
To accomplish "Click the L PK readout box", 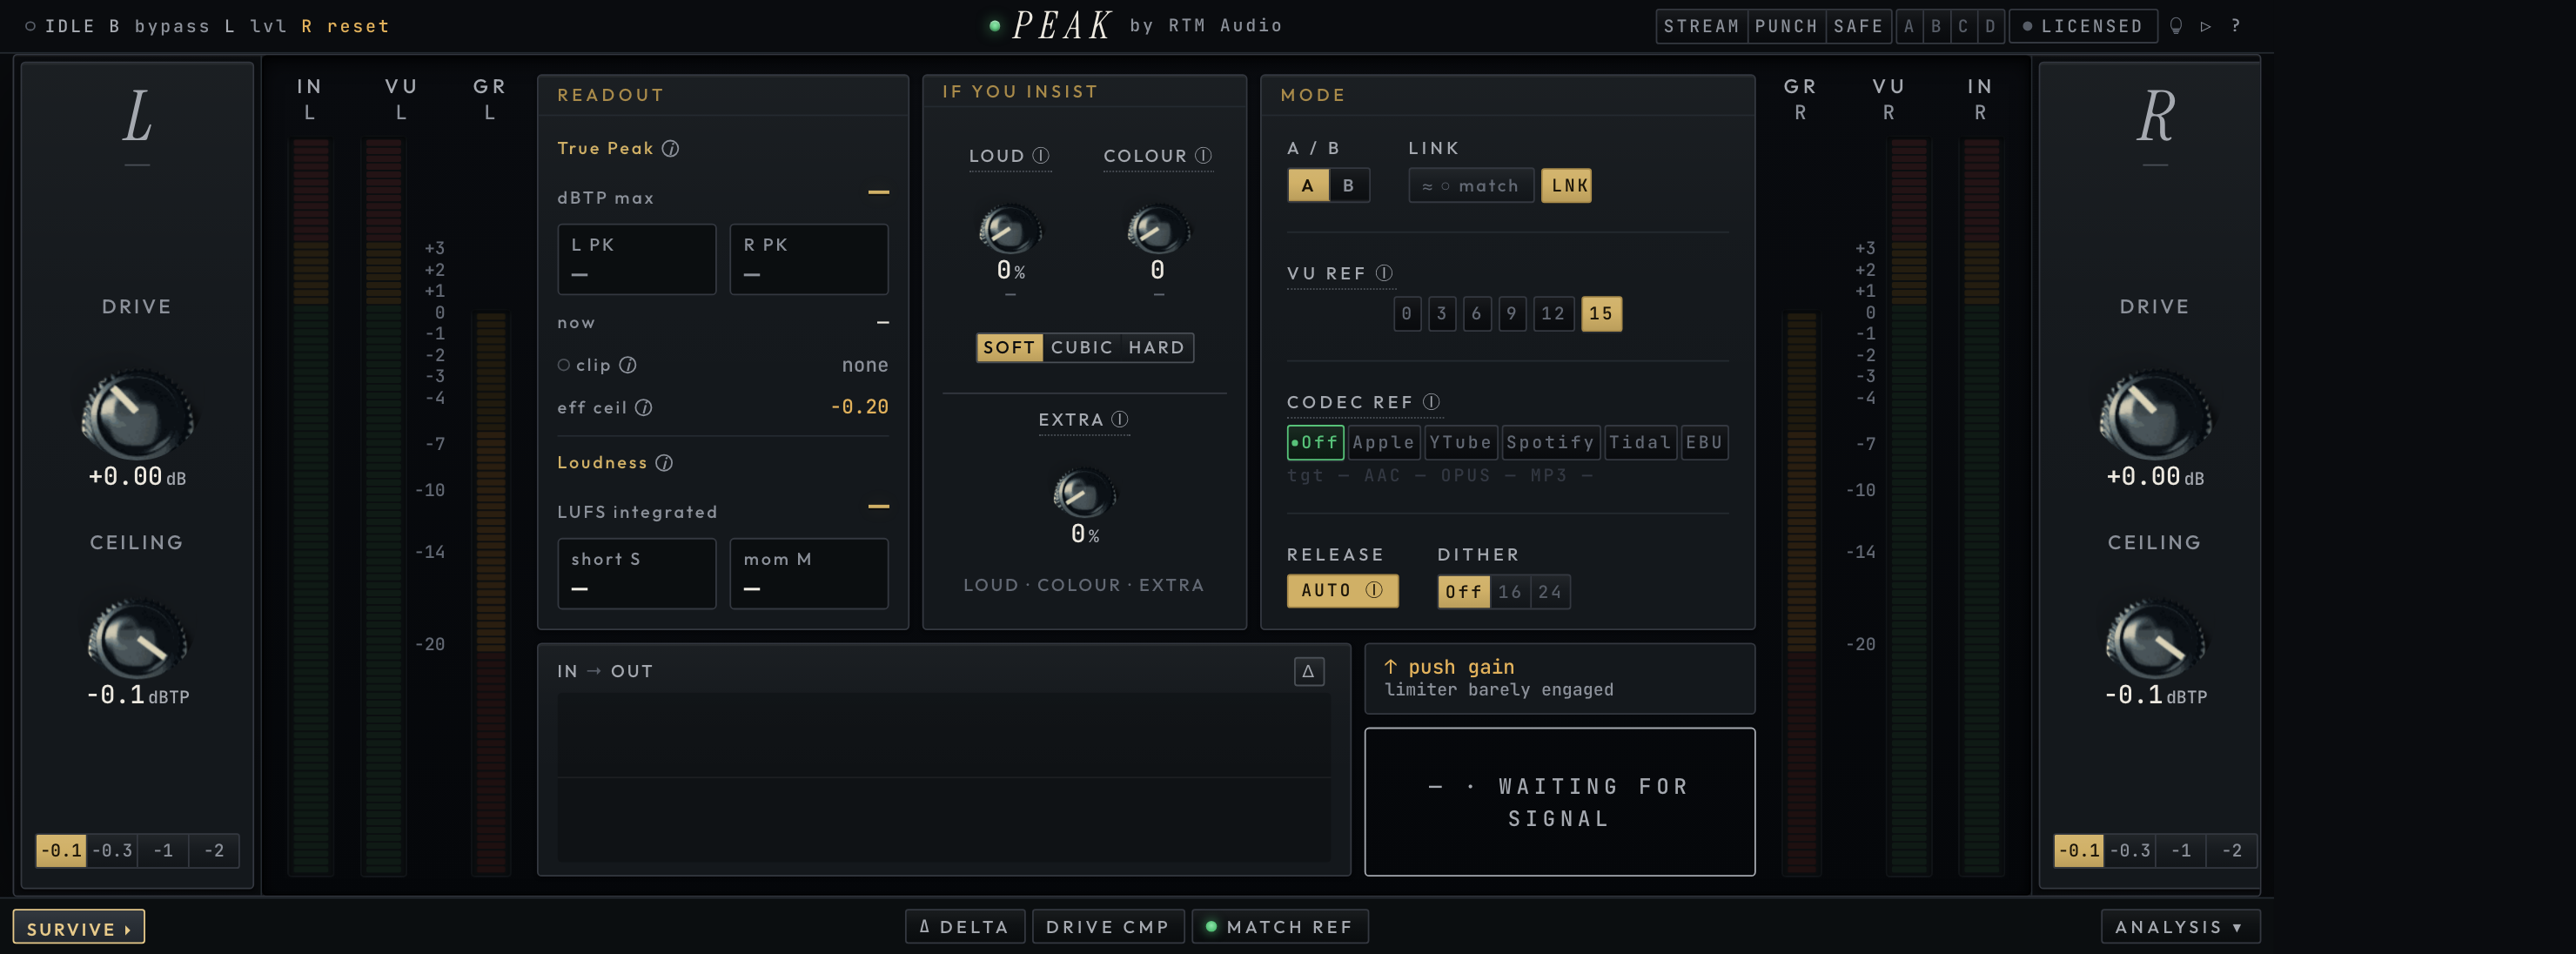I will pos(636,259).
